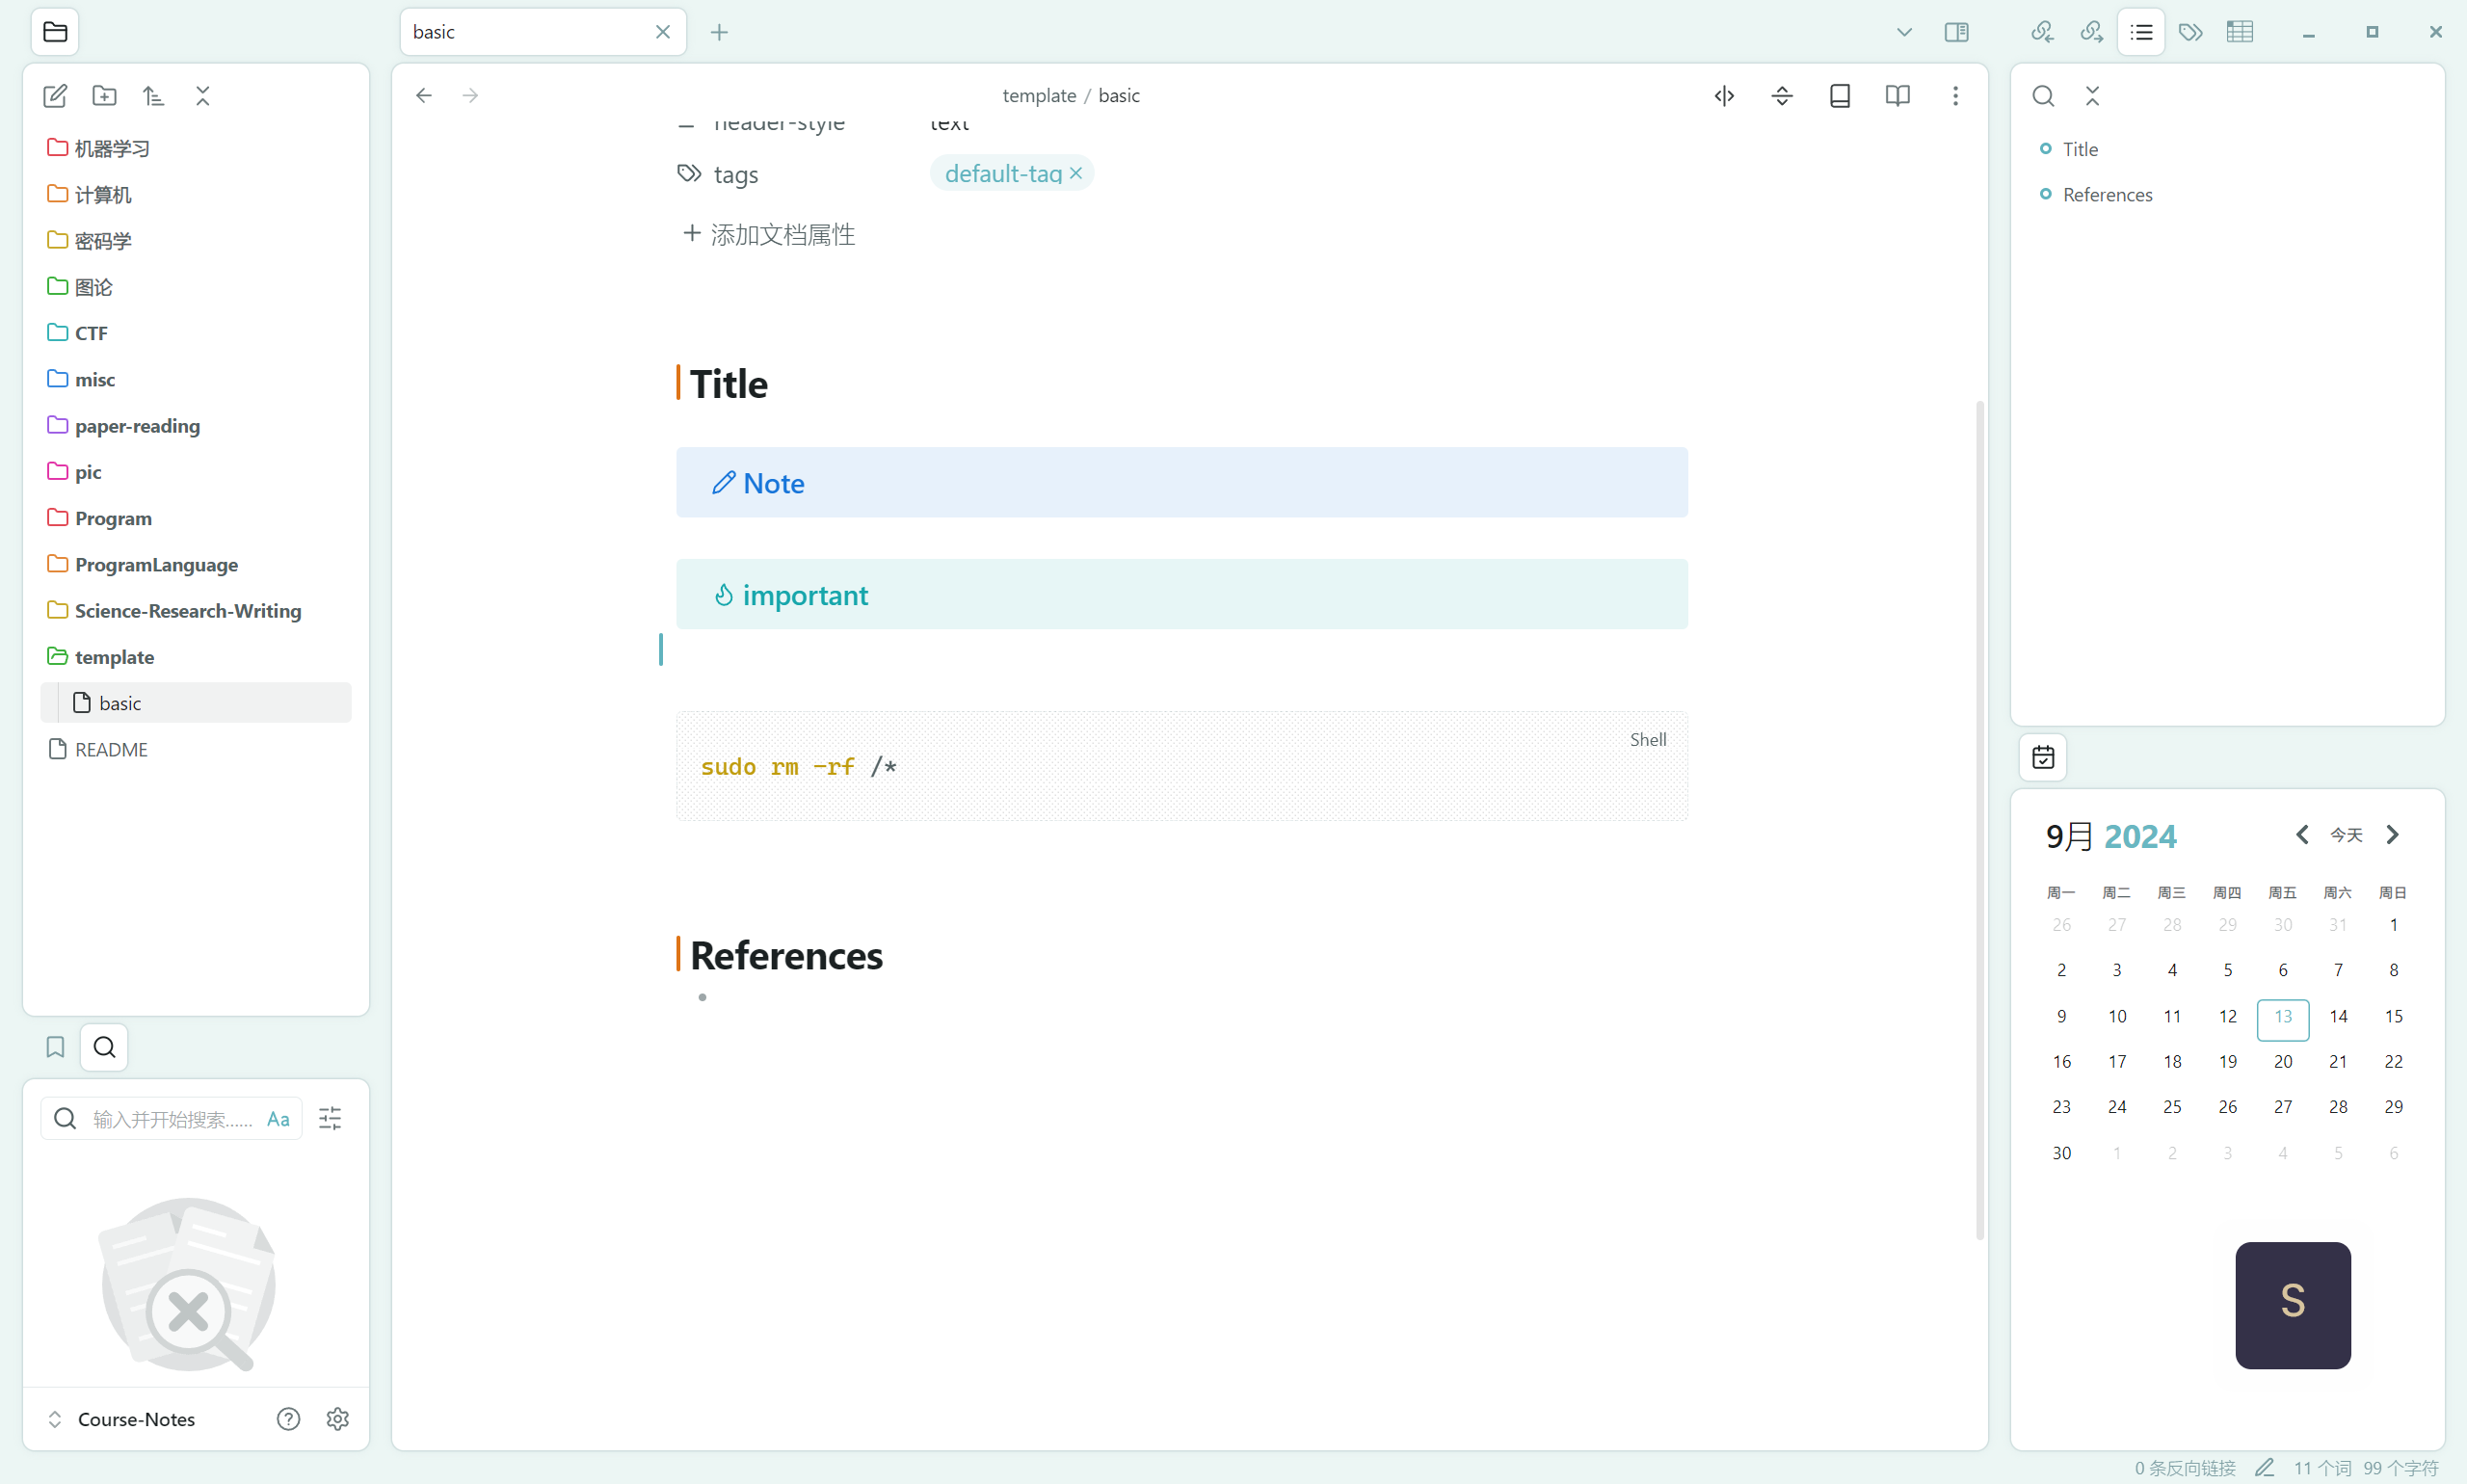Create a new folder via toolbar icon
Viewport: 2467px width, 1484px height.
click(x=104, y=96)
